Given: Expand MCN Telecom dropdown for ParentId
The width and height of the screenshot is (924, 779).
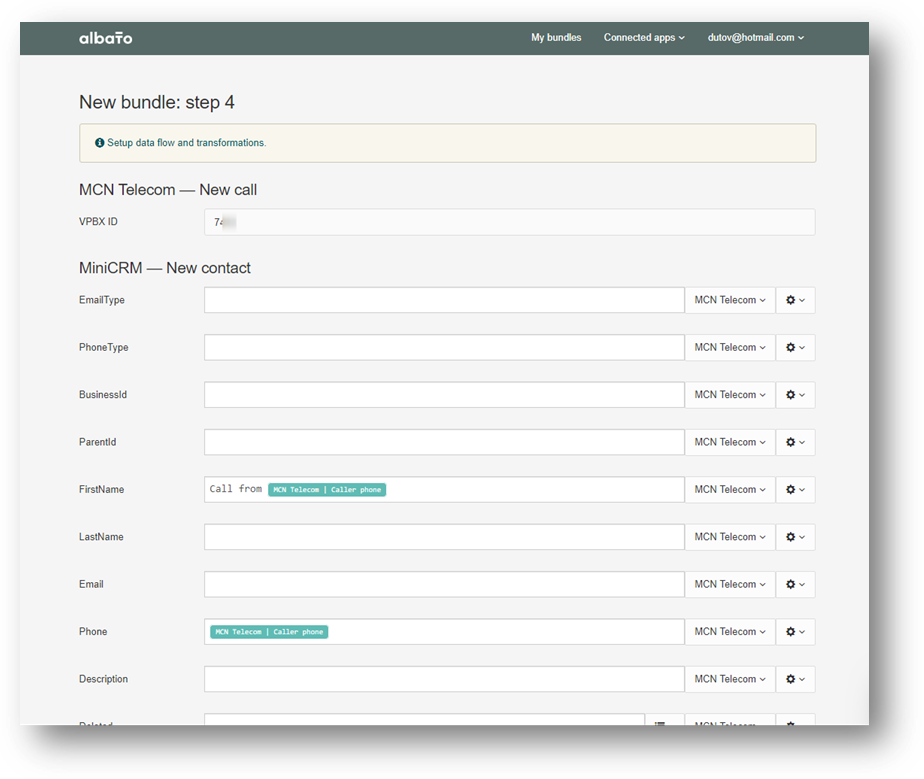Looking at the screenshot, I should point(730,442).
